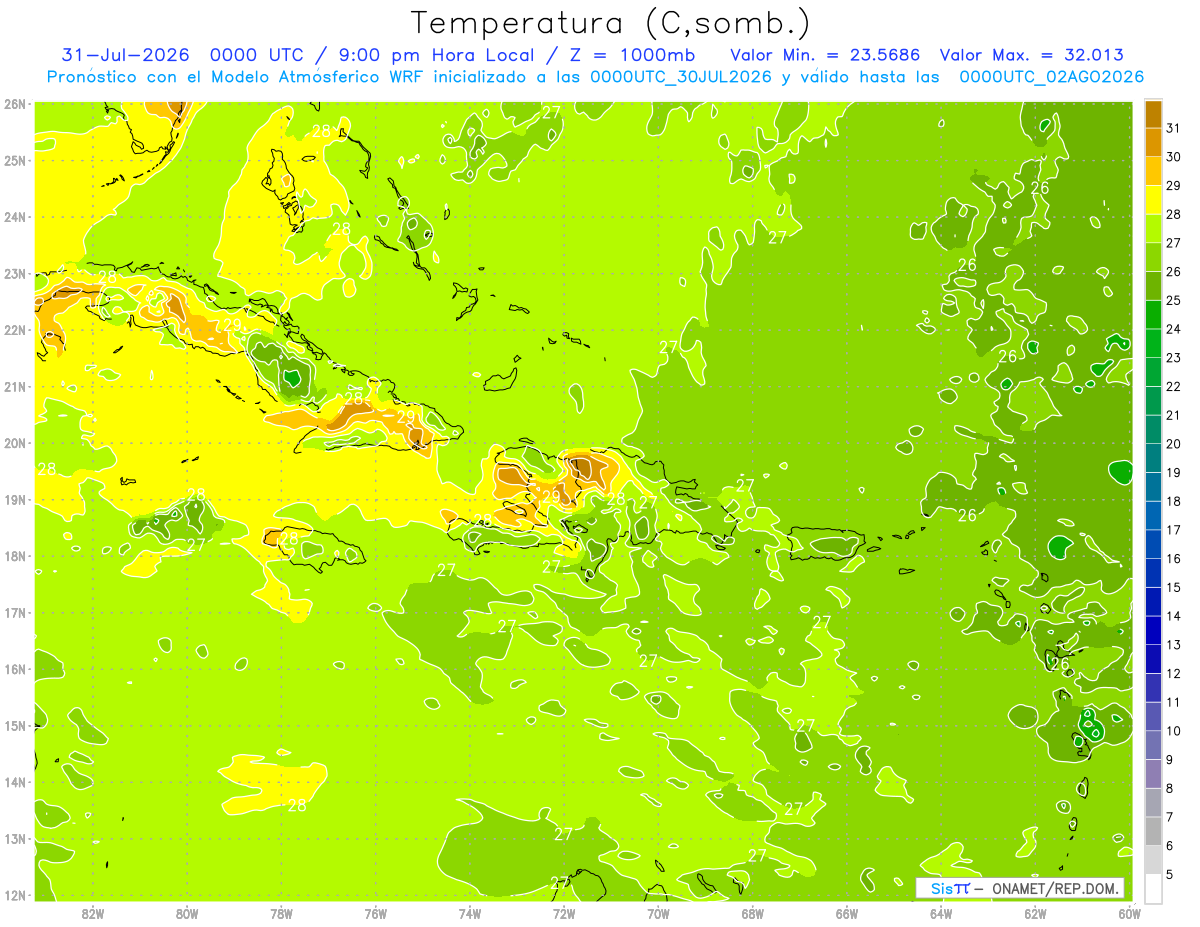Click the '60W' longitude axis label
This screenshot has width=1200, height=927.
tap(1129, 912)
